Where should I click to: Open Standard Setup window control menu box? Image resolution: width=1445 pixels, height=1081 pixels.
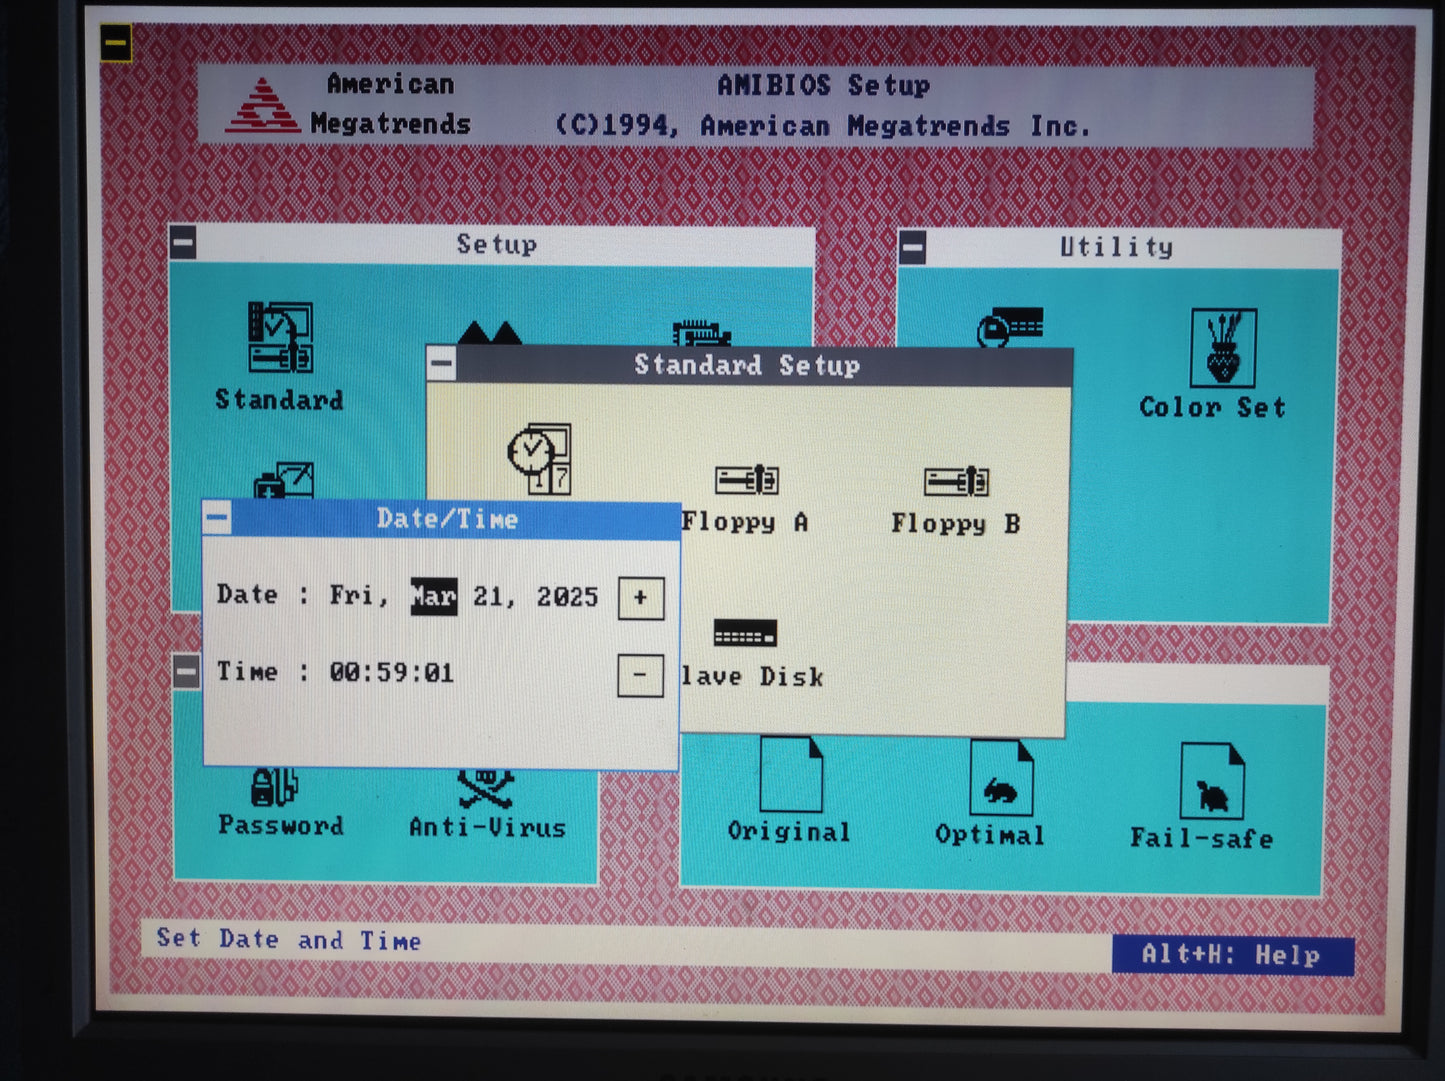point(441,364)
